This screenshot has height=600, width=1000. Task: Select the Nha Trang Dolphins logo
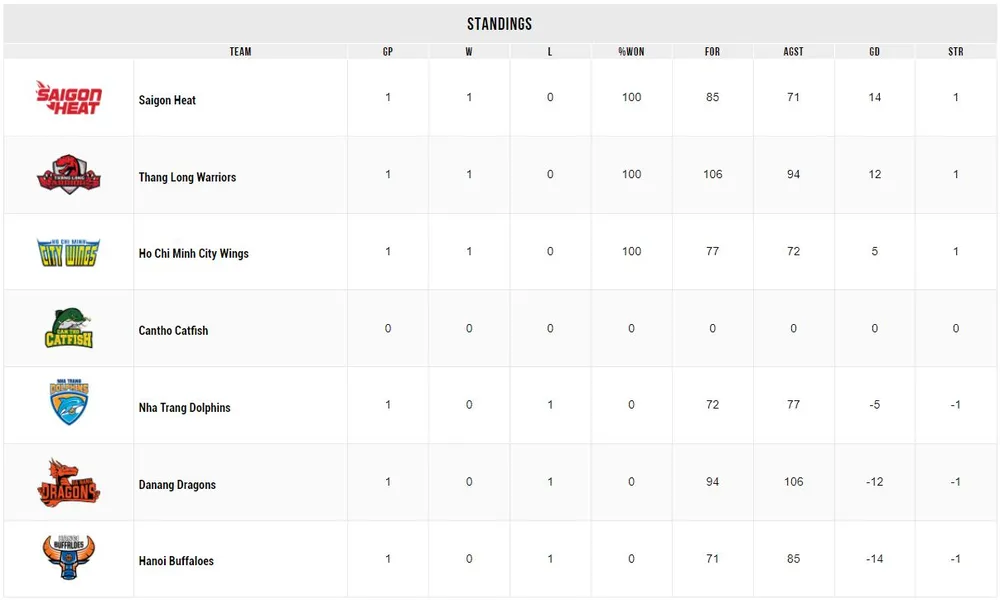coord(68,404)
